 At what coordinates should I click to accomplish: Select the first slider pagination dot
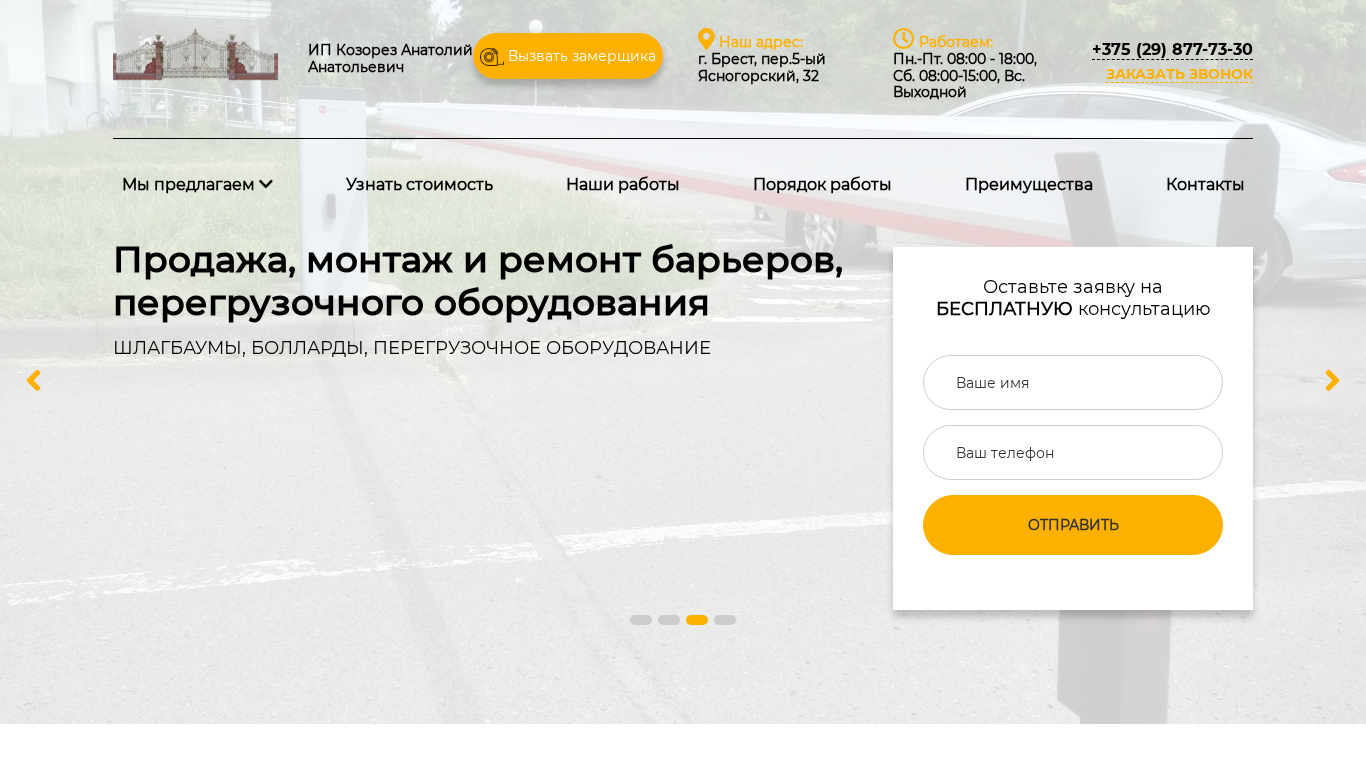(x=641, y=620)
